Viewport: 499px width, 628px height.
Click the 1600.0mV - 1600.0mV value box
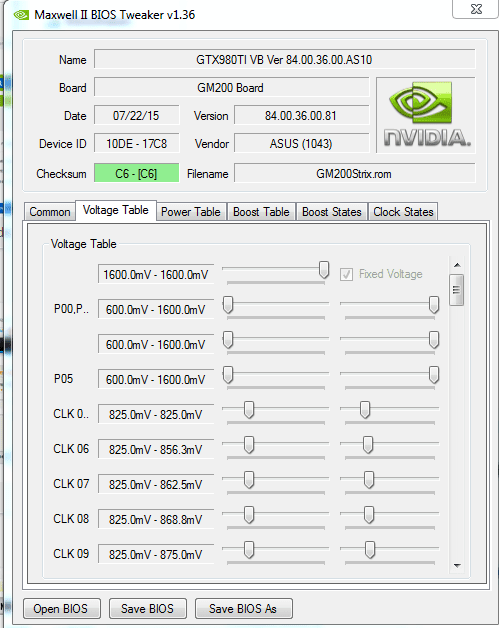coord(156,275)
